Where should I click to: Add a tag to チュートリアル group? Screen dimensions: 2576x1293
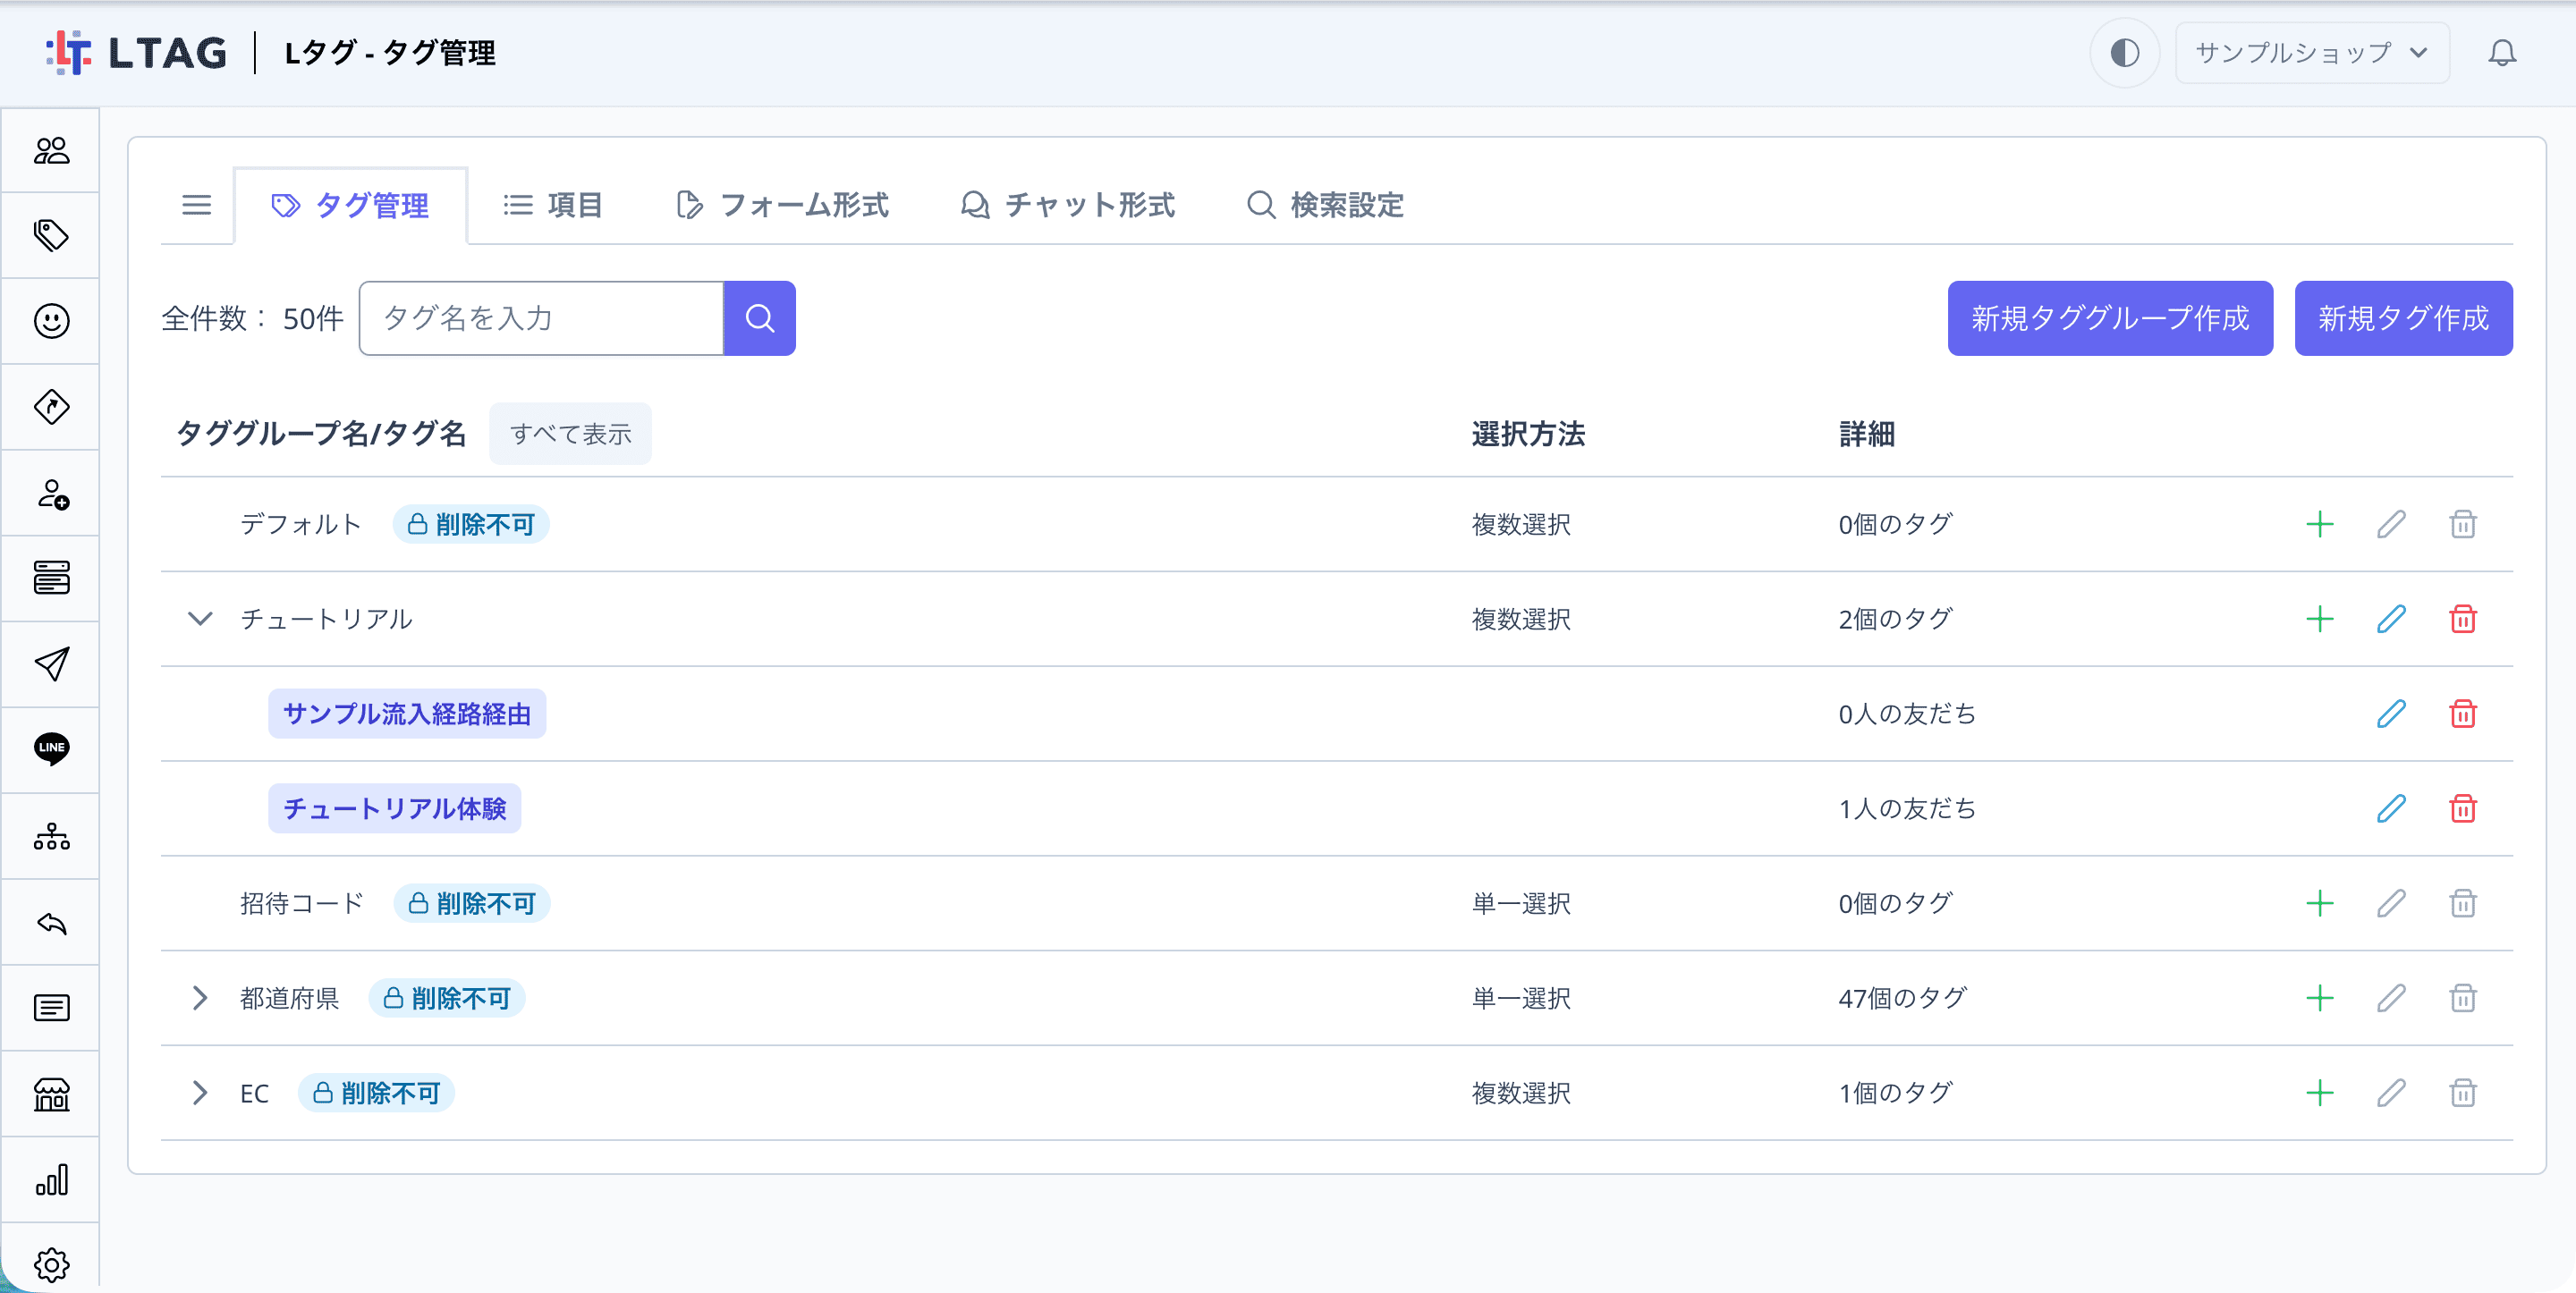tap(2319, 619)
